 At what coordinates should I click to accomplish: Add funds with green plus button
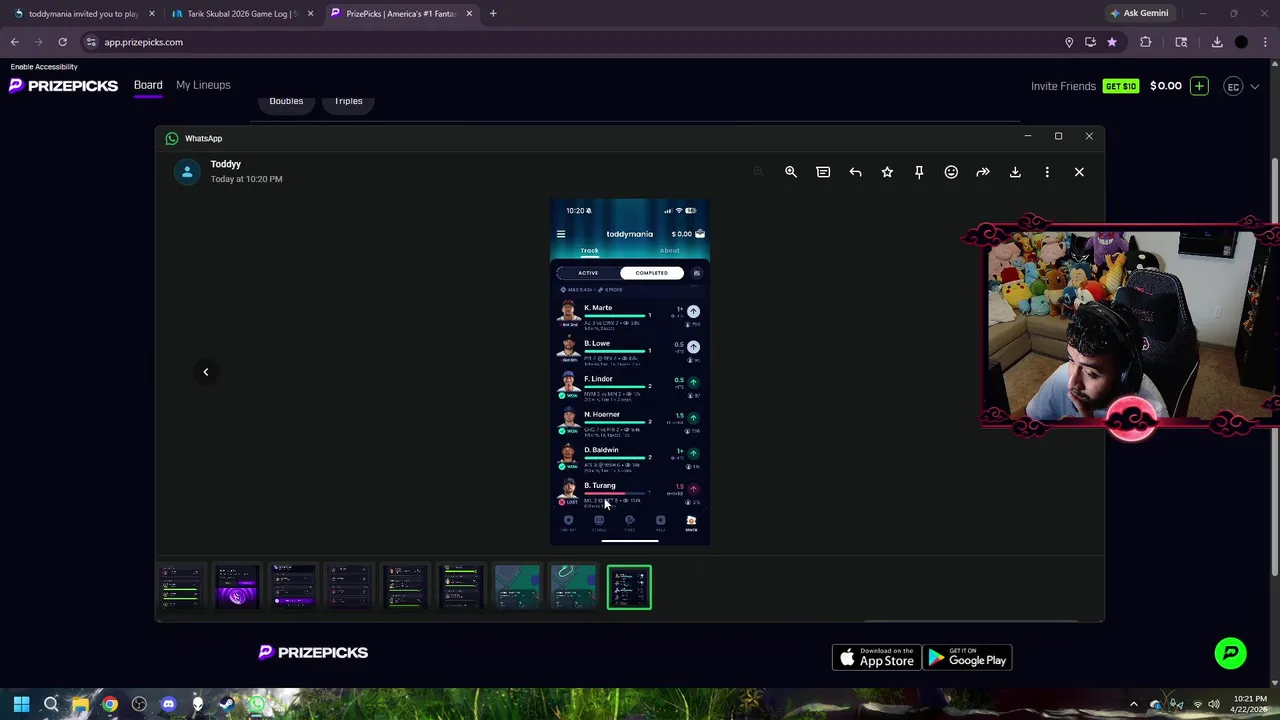point(1199,86)
